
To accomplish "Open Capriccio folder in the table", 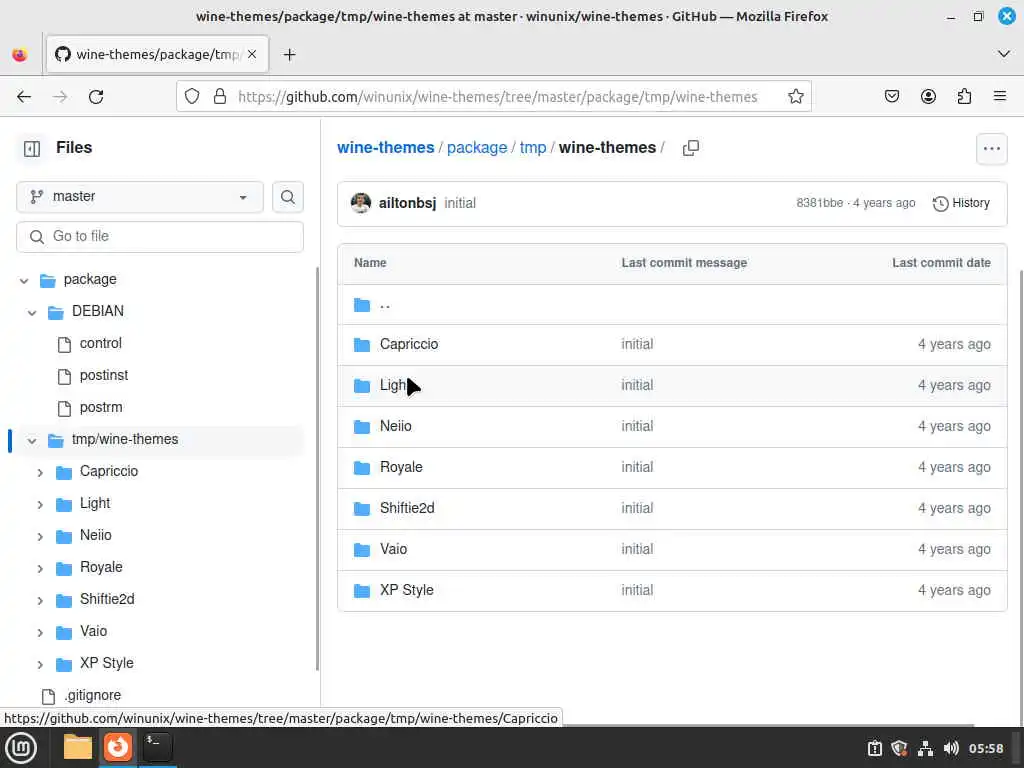I will [x=409, y=344].
